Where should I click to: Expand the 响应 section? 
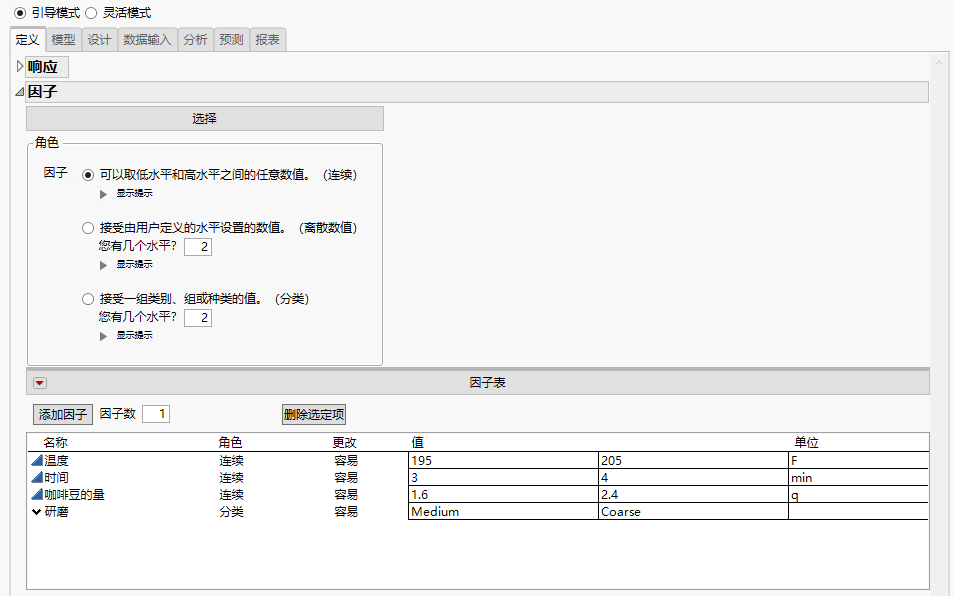tap(19, 66)
